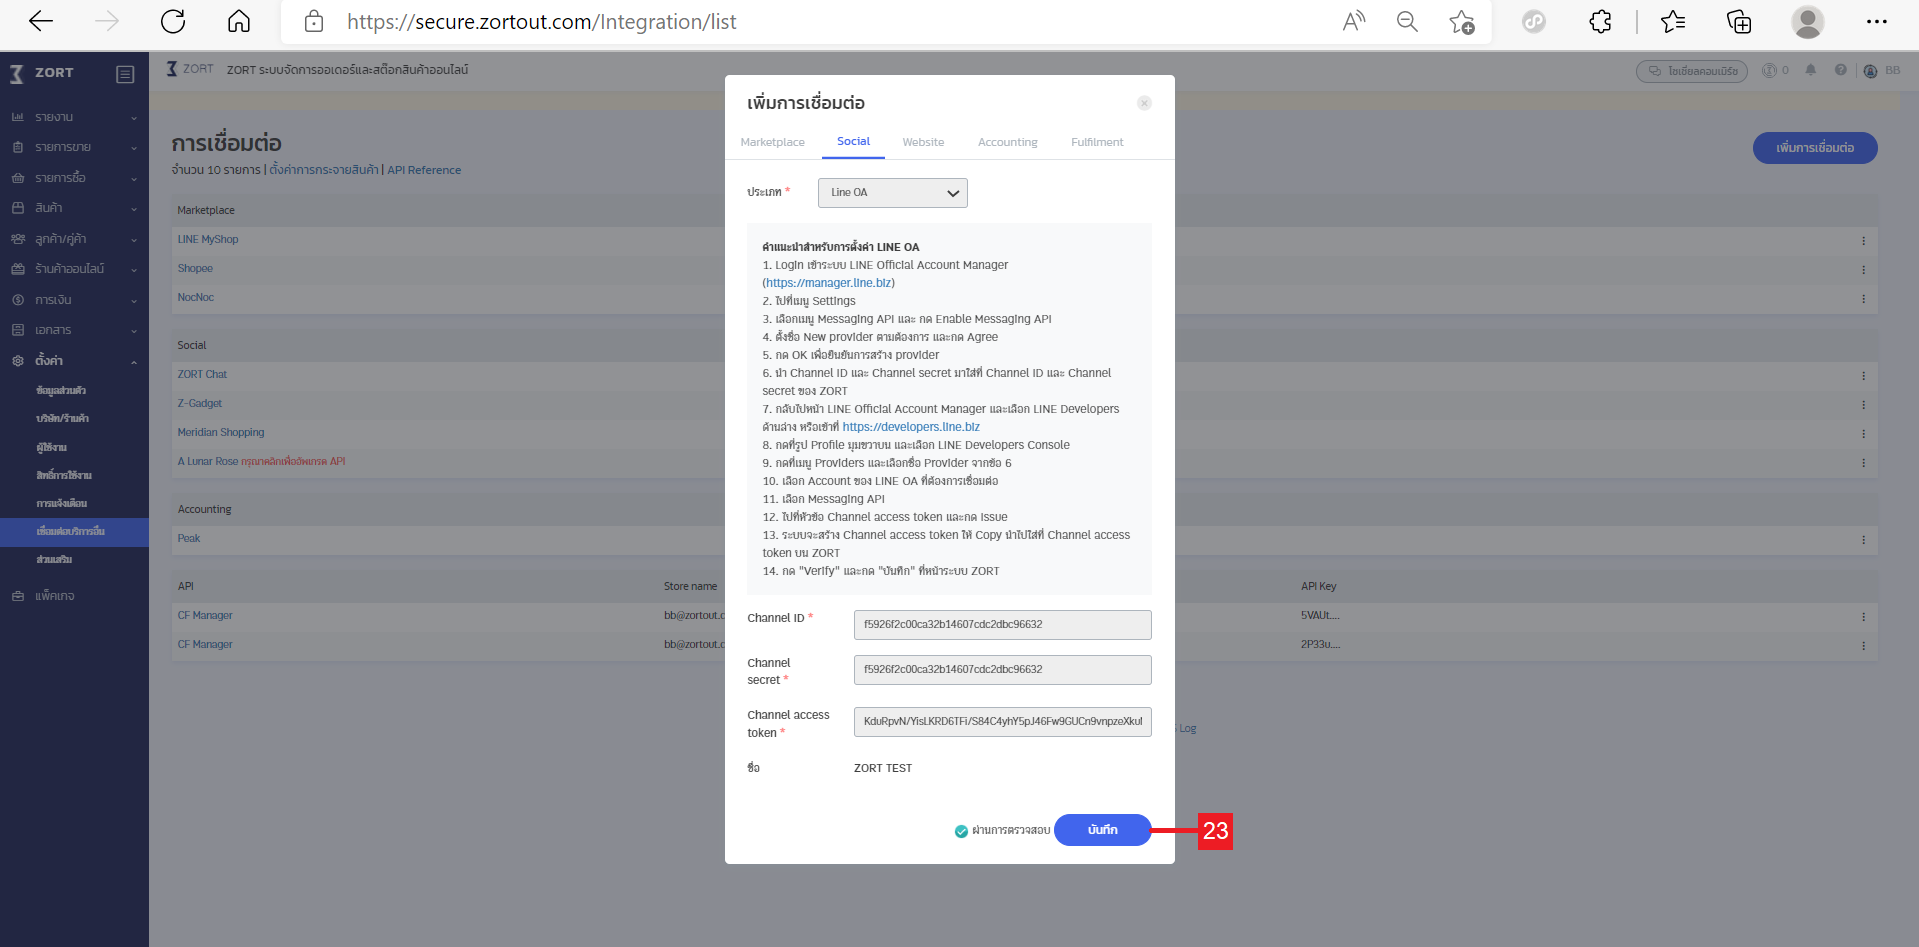The width and height of the screenshot is (1919, 947).
Task: Open the BB user account avatar
Action: [1870, 71]
